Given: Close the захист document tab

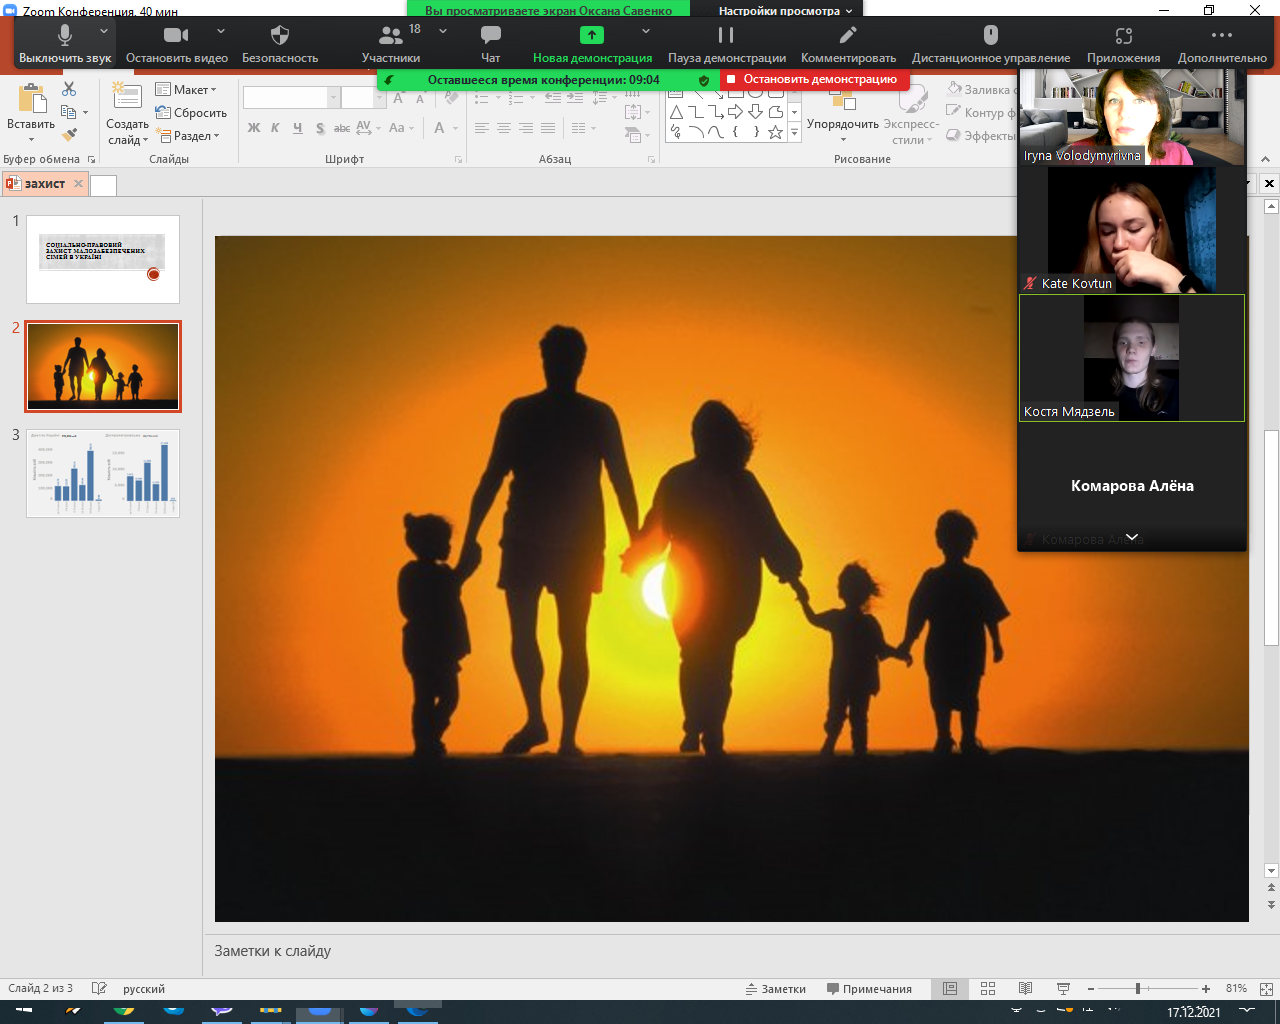Looking at the screenshot, I should pos(78,184).
